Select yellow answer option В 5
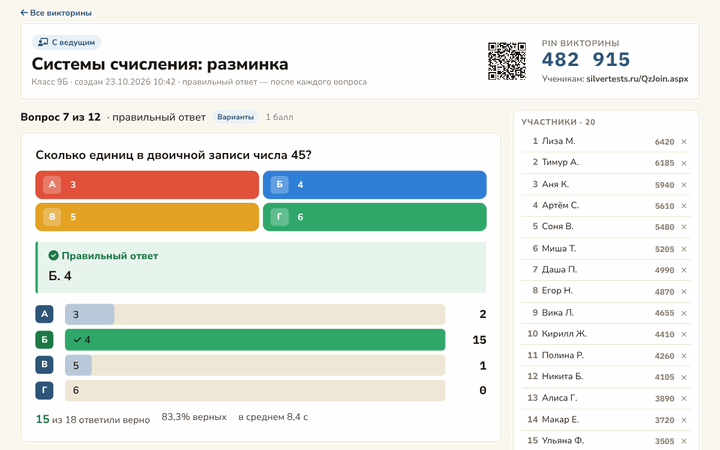 click(147, 217)
